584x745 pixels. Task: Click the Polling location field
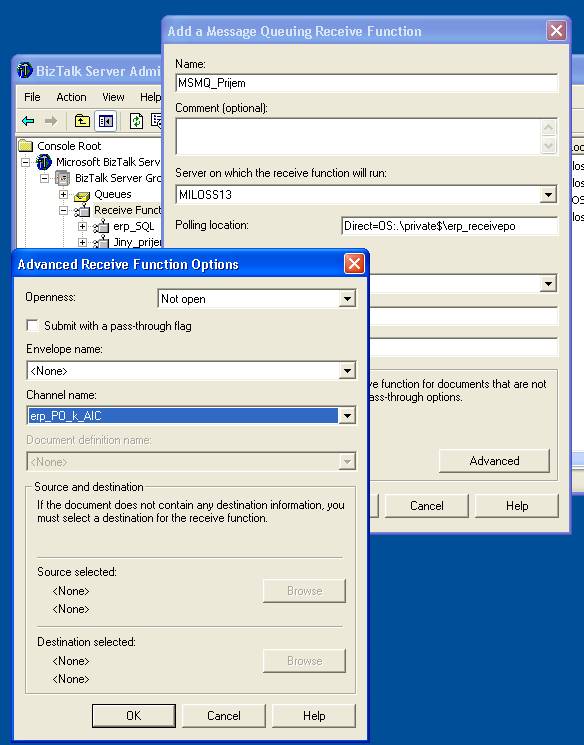coord(449,226)
